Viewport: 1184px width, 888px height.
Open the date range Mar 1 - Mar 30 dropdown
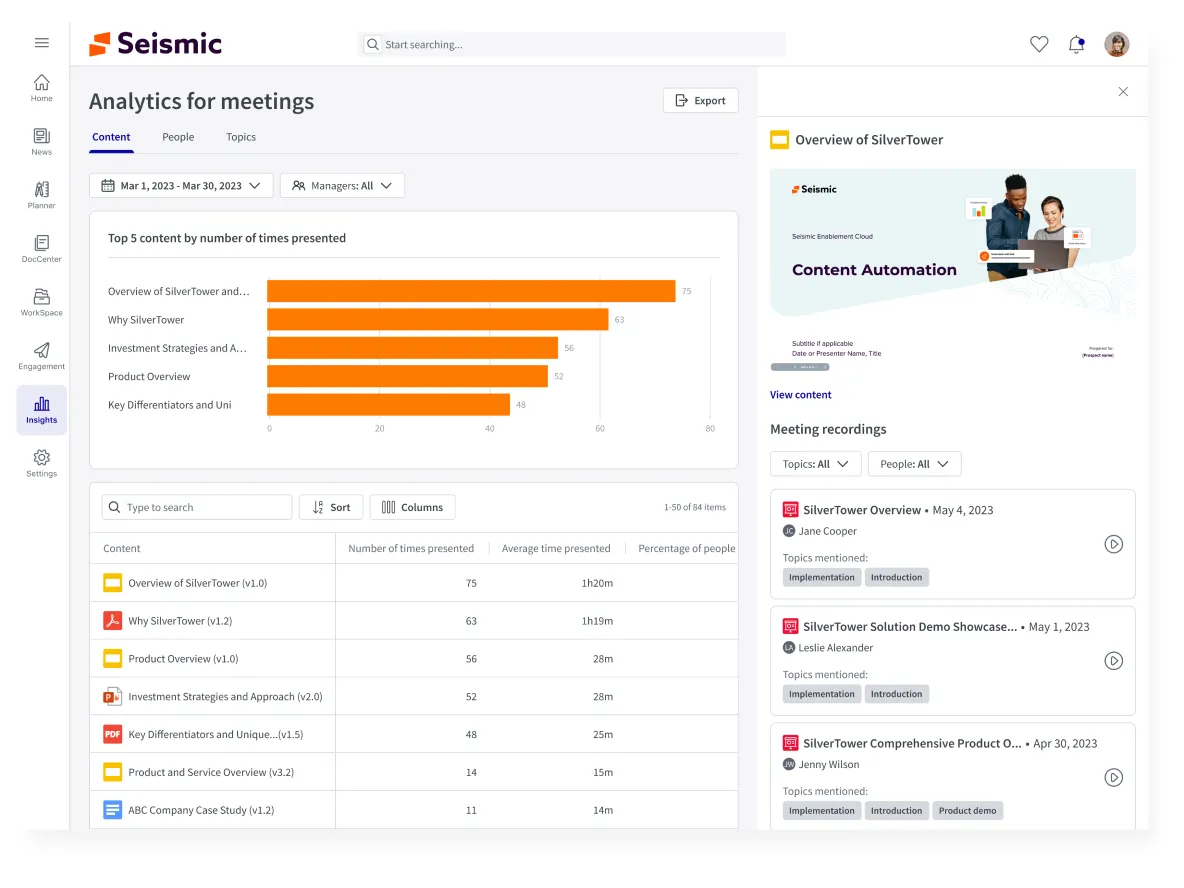point(181,186)
